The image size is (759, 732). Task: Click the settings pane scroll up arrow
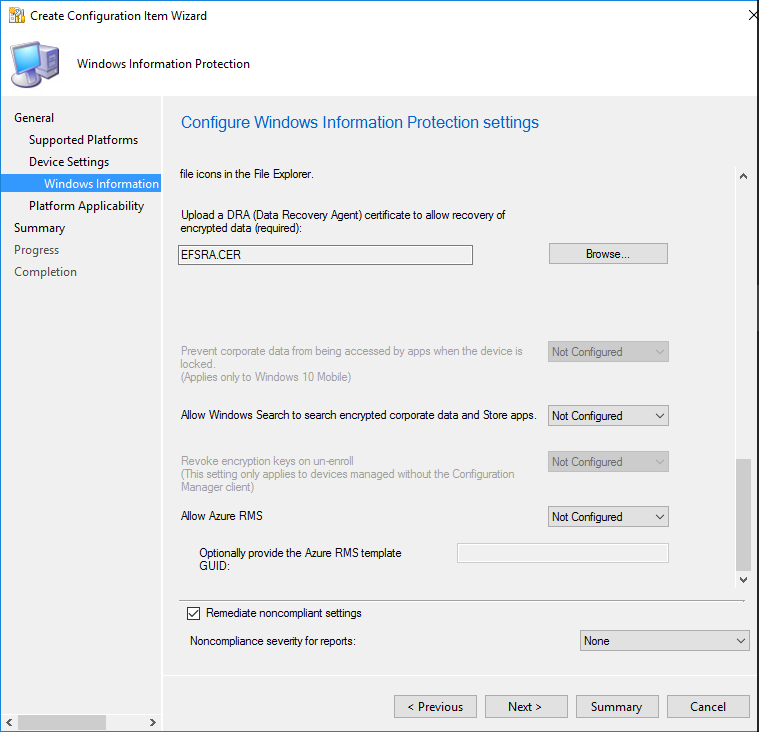742,176
